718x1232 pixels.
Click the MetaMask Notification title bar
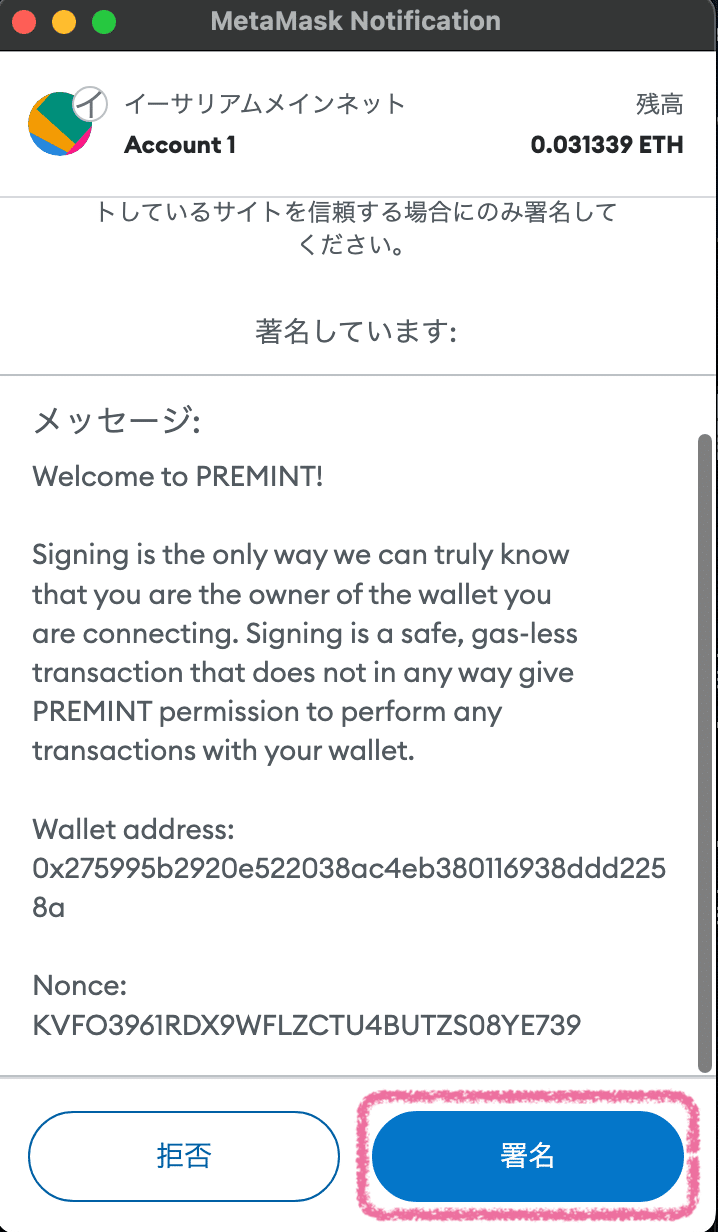[x=359, y=20]
